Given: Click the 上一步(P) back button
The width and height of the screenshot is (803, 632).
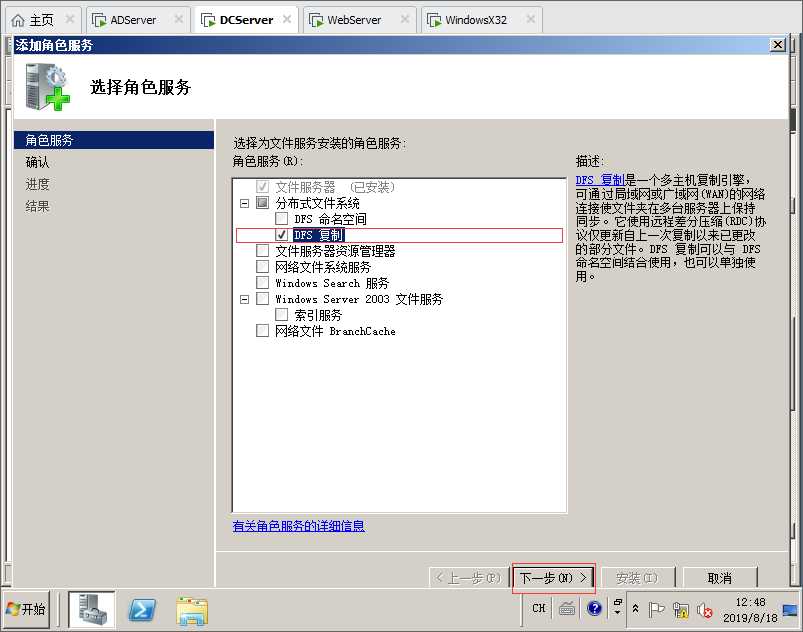Looking at the screenshot, I should (x=468, y=578).
